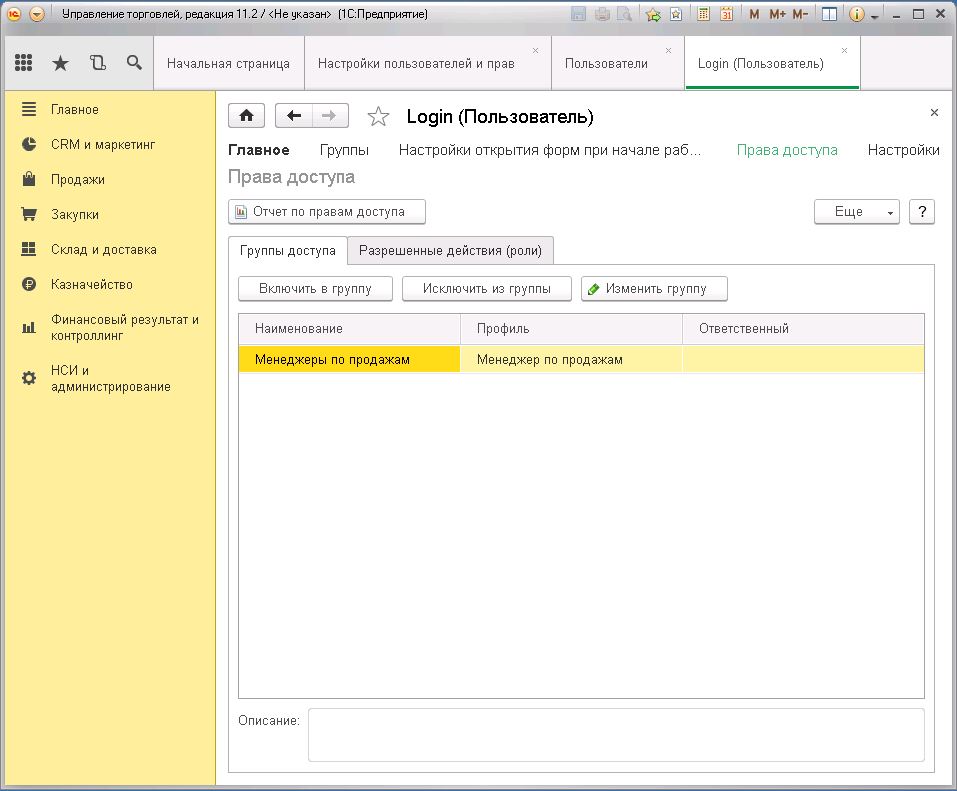Screen dimensions: 957x791
Task: Close the Пользователи tab
Action: point(668,51)
